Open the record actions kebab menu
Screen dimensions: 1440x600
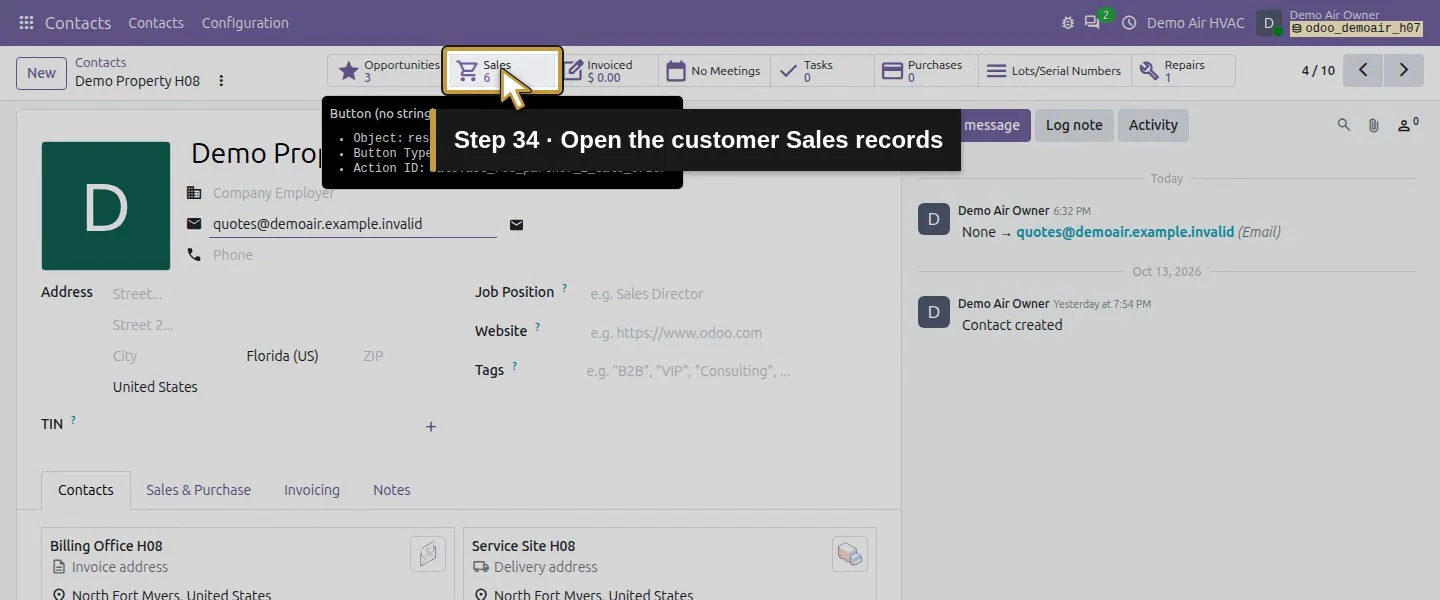click(x=221, y=81)
